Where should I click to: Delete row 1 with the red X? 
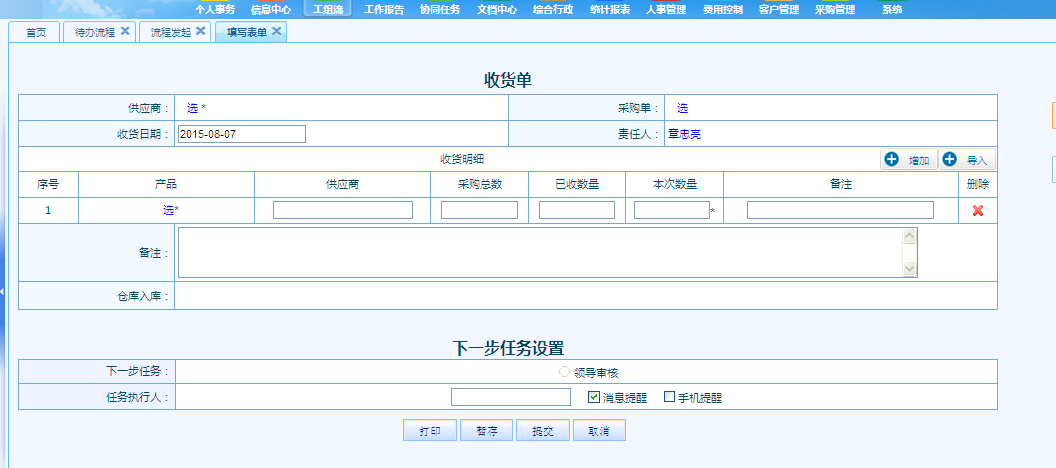[x=977, y=210]
